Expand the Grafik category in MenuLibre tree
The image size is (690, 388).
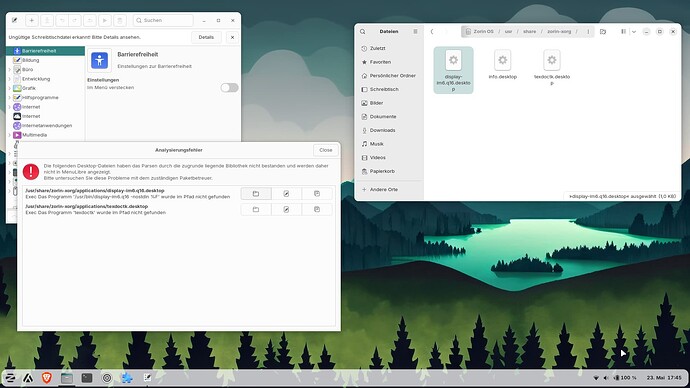10,88
